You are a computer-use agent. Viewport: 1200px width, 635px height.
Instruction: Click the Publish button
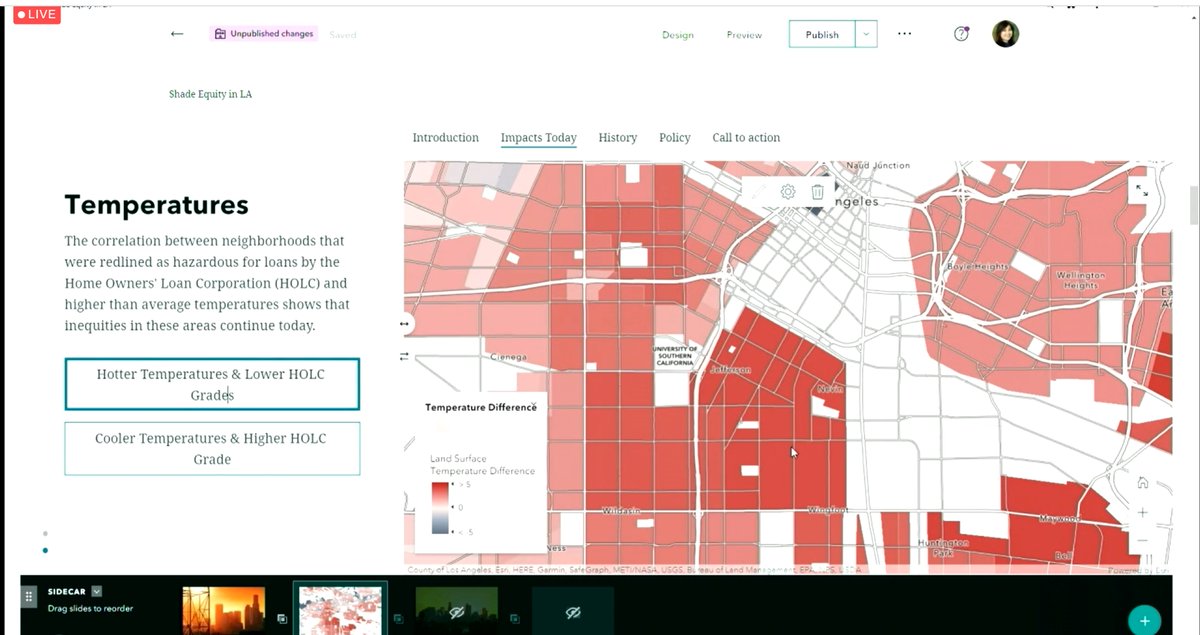[x=822, y=34]
